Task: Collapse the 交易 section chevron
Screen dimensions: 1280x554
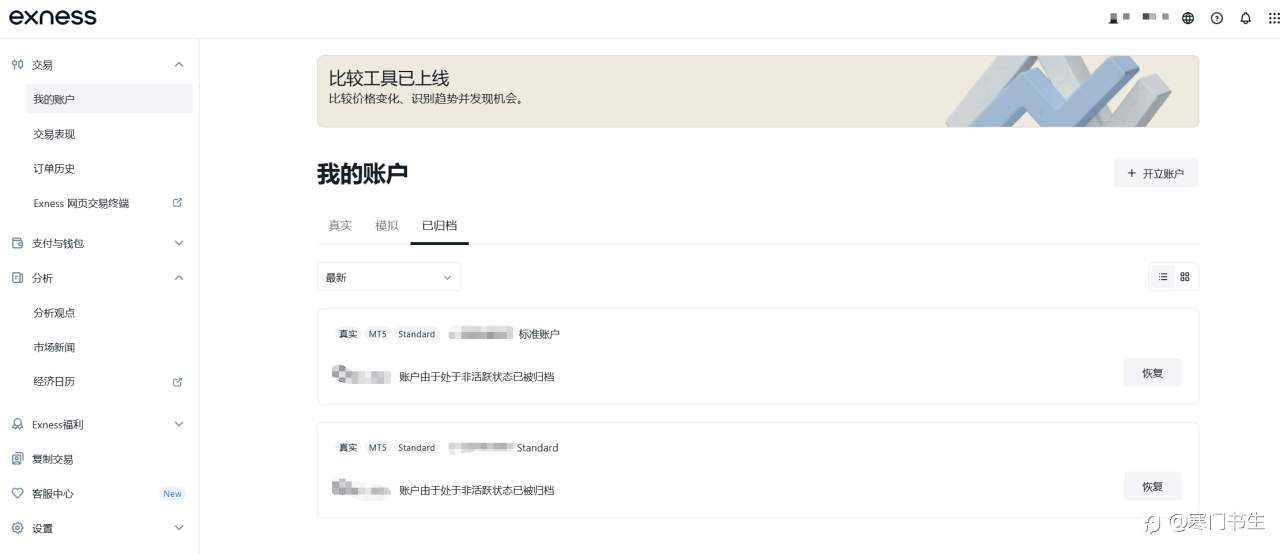Action: coord(179,65)
